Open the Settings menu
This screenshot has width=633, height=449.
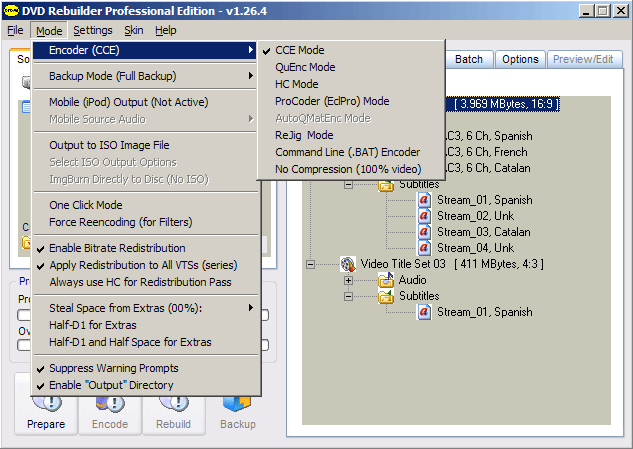click(93, 31)
